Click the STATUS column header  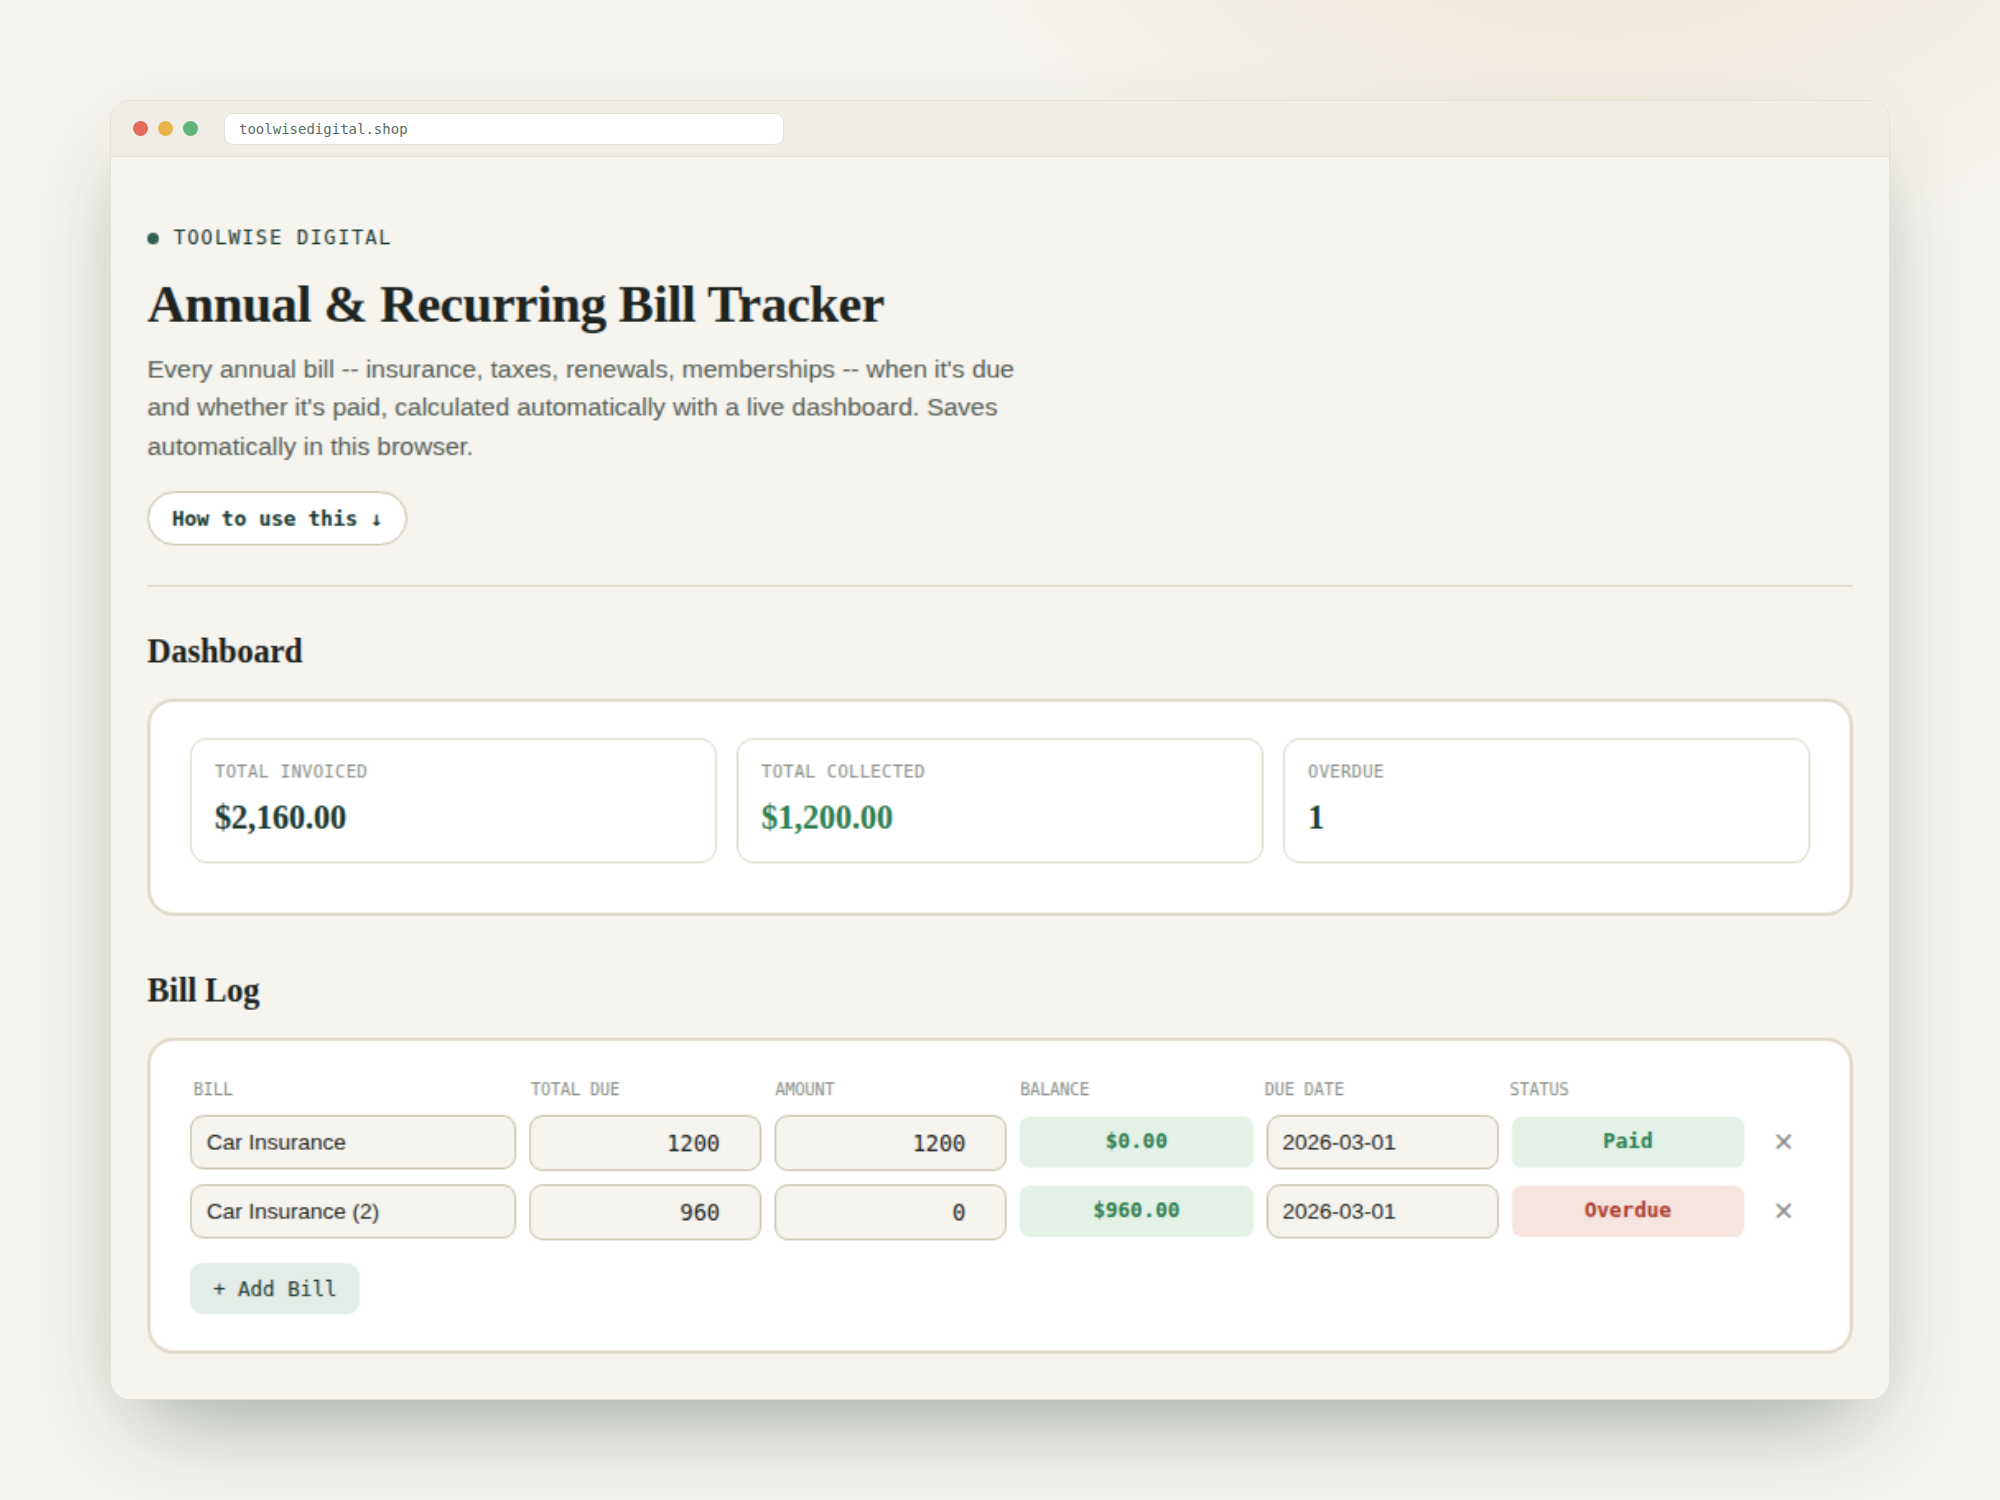coord(1539,1089)
